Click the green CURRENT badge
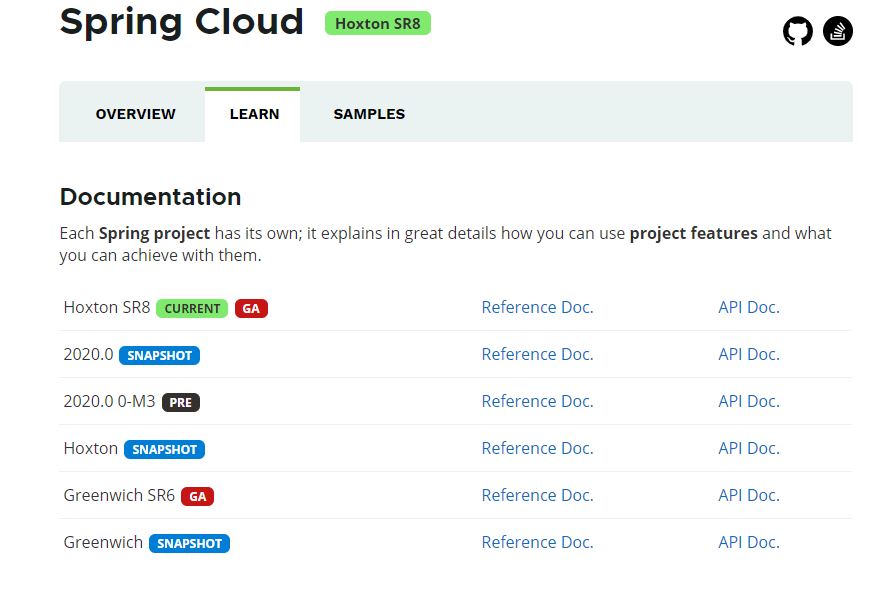Image resolution: width=882 pixels, height=594 pixels. coord(192,308)
